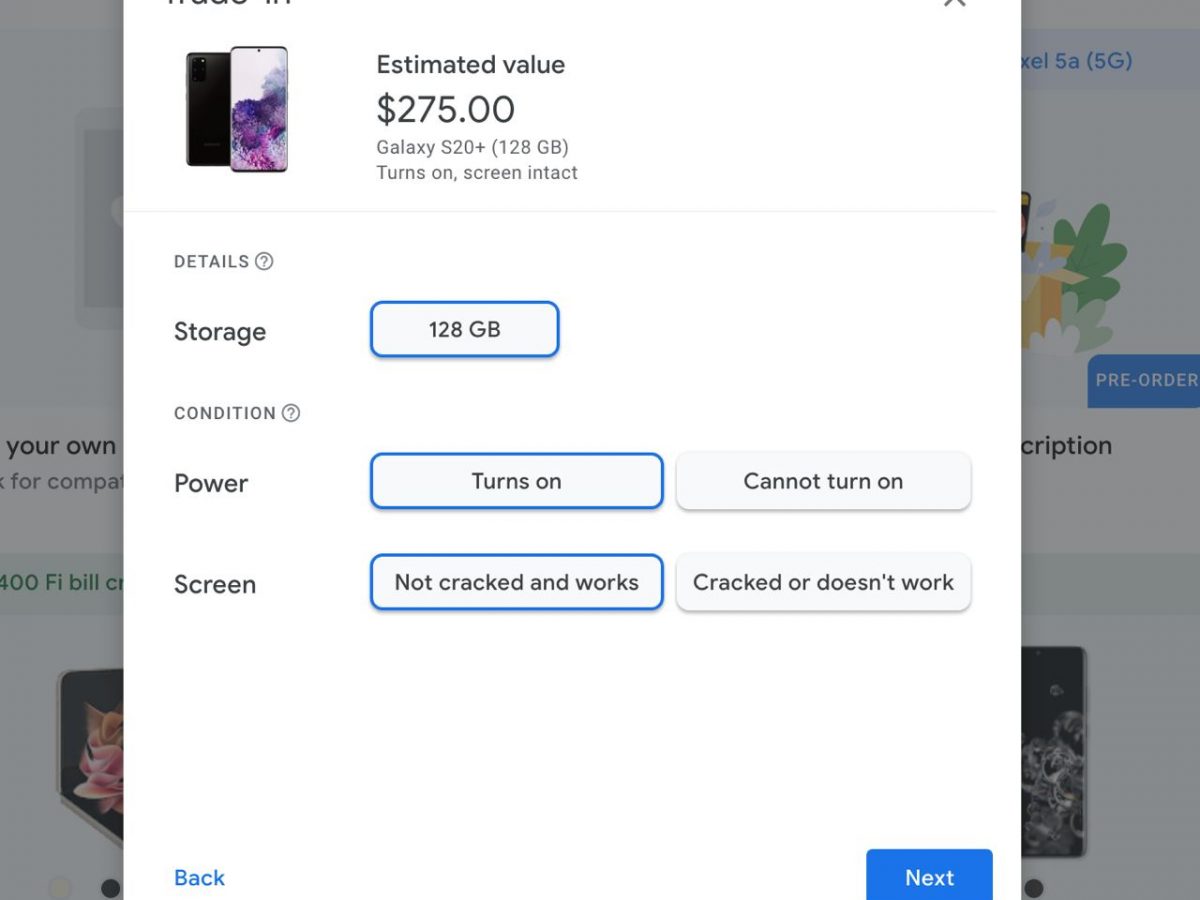This screenshot has width=1200, height=900.
Task: Click the plant and box illustration
Action: 1075,270
